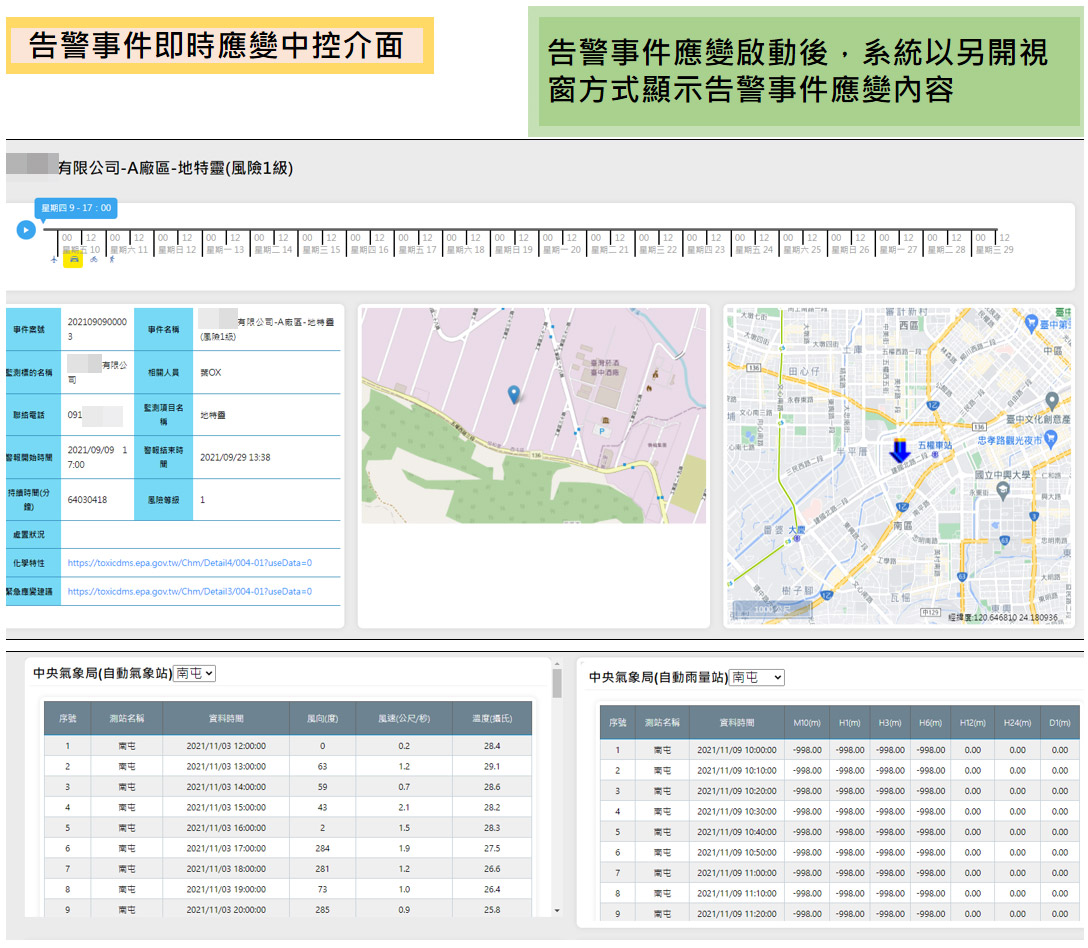Click the 風向(度) column header

pyautogui.click(x=323, y=718)
